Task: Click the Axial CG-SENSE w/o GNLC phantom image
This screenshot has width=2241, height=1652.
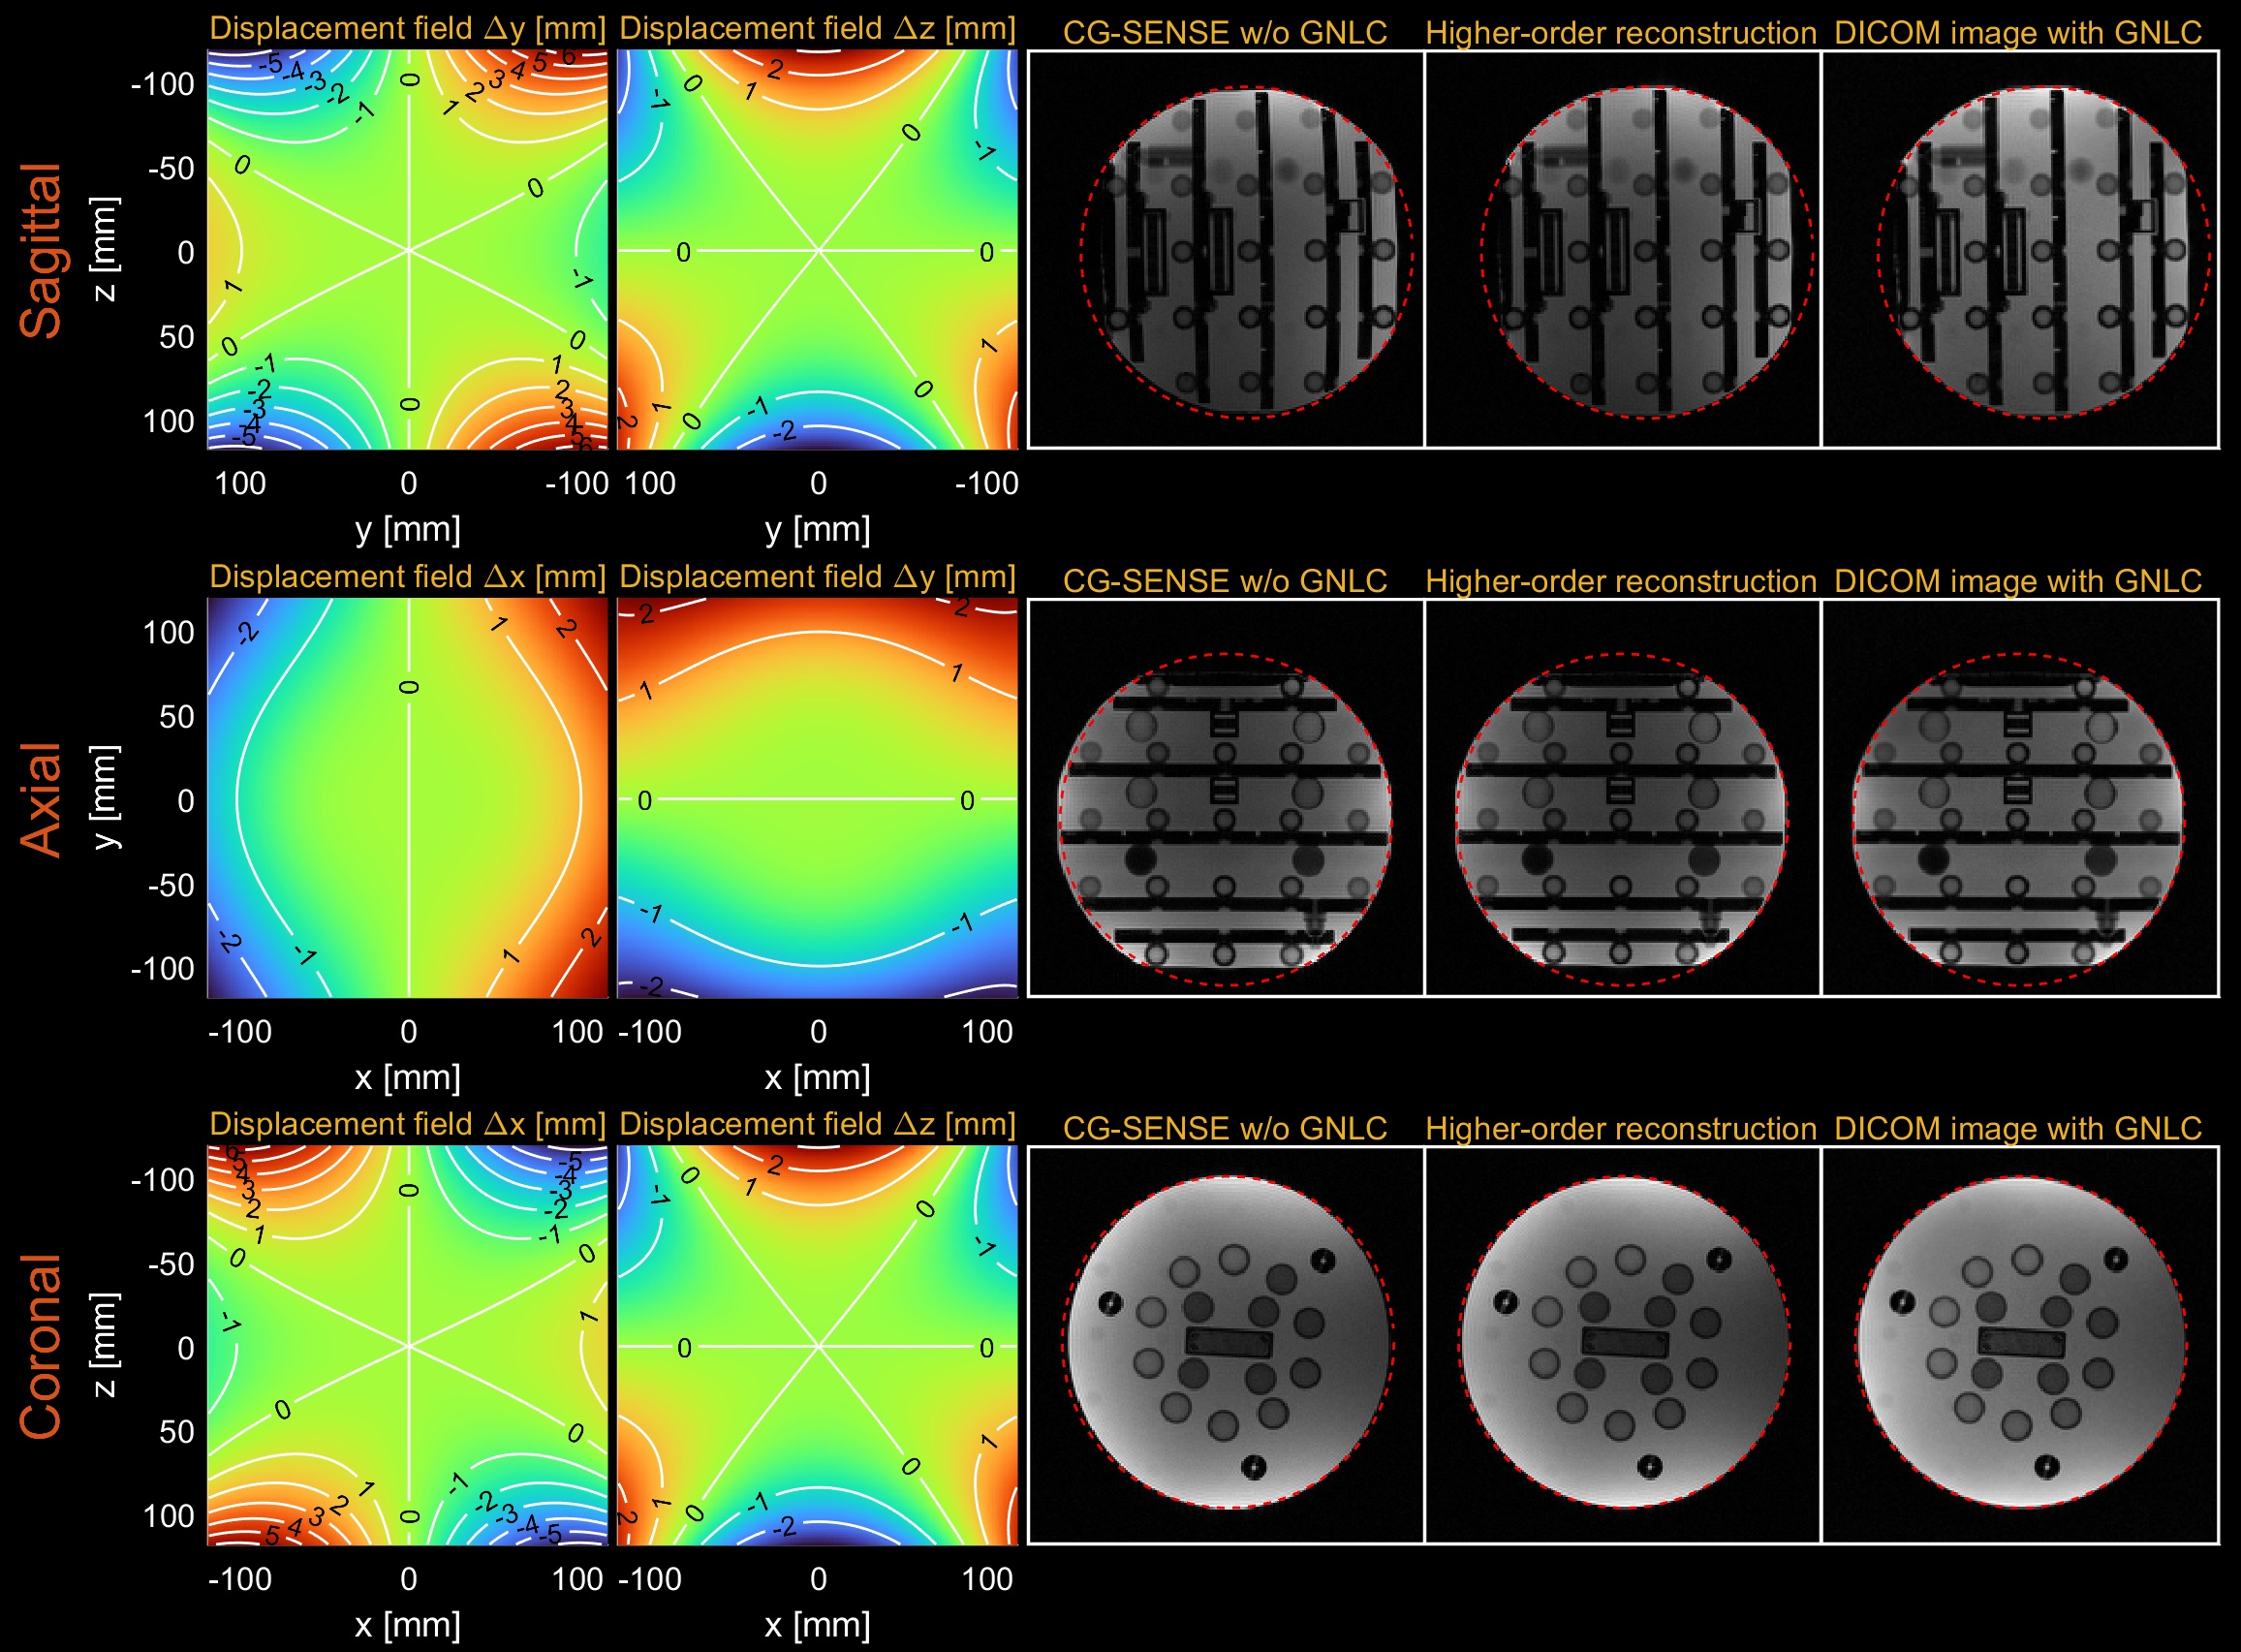Action: click(x=1225, y=798)
